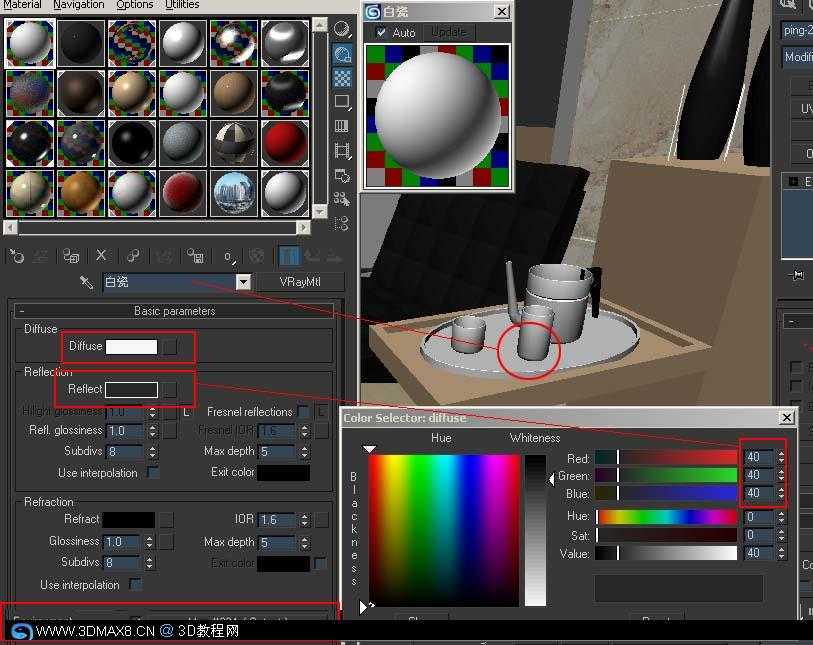The image size is (813, 645).
Task: Open the Navigation menu
Action: (x=78, y=5)
